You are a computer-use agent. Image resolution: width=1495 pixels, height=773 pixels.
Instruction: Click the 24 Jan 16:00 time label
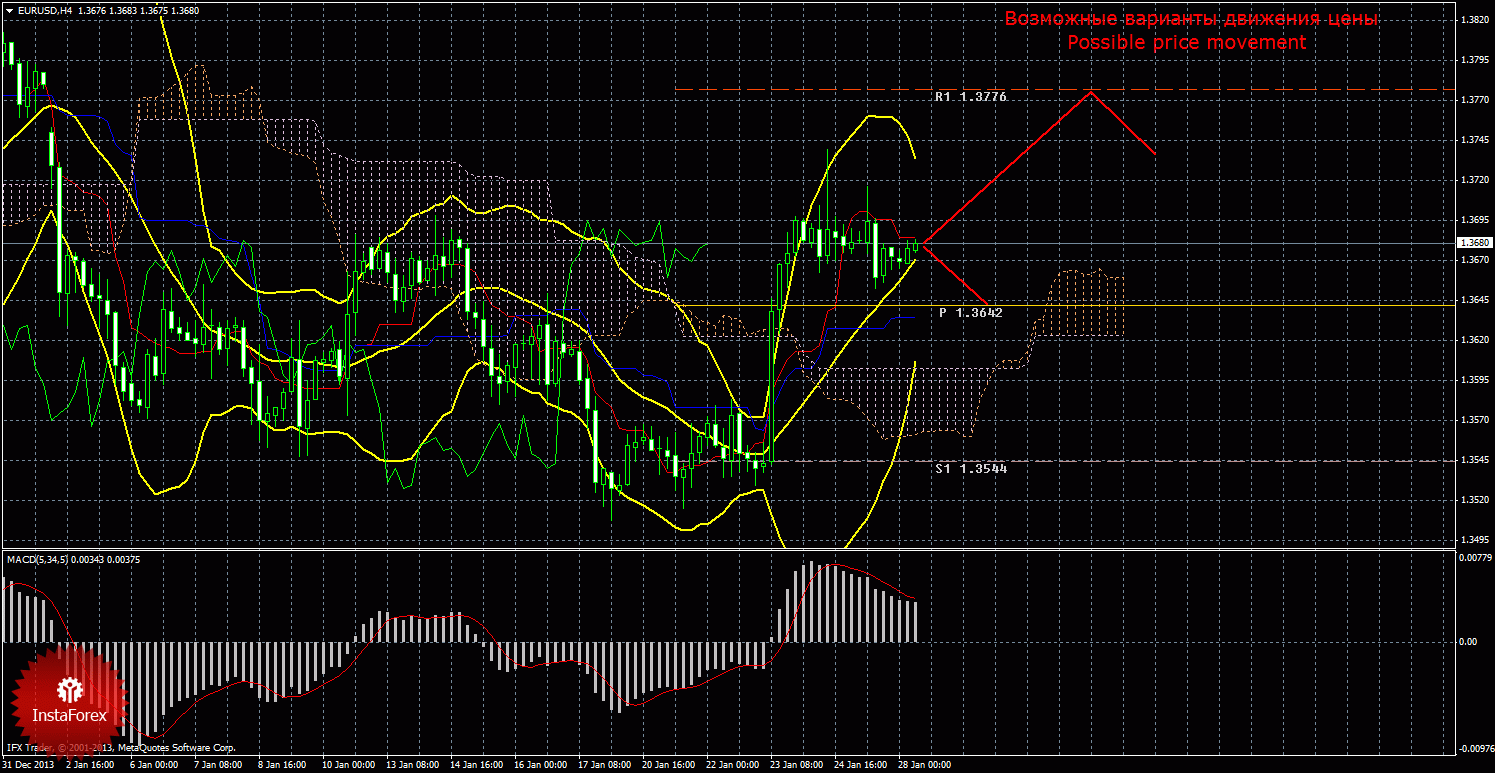point(860,765)
